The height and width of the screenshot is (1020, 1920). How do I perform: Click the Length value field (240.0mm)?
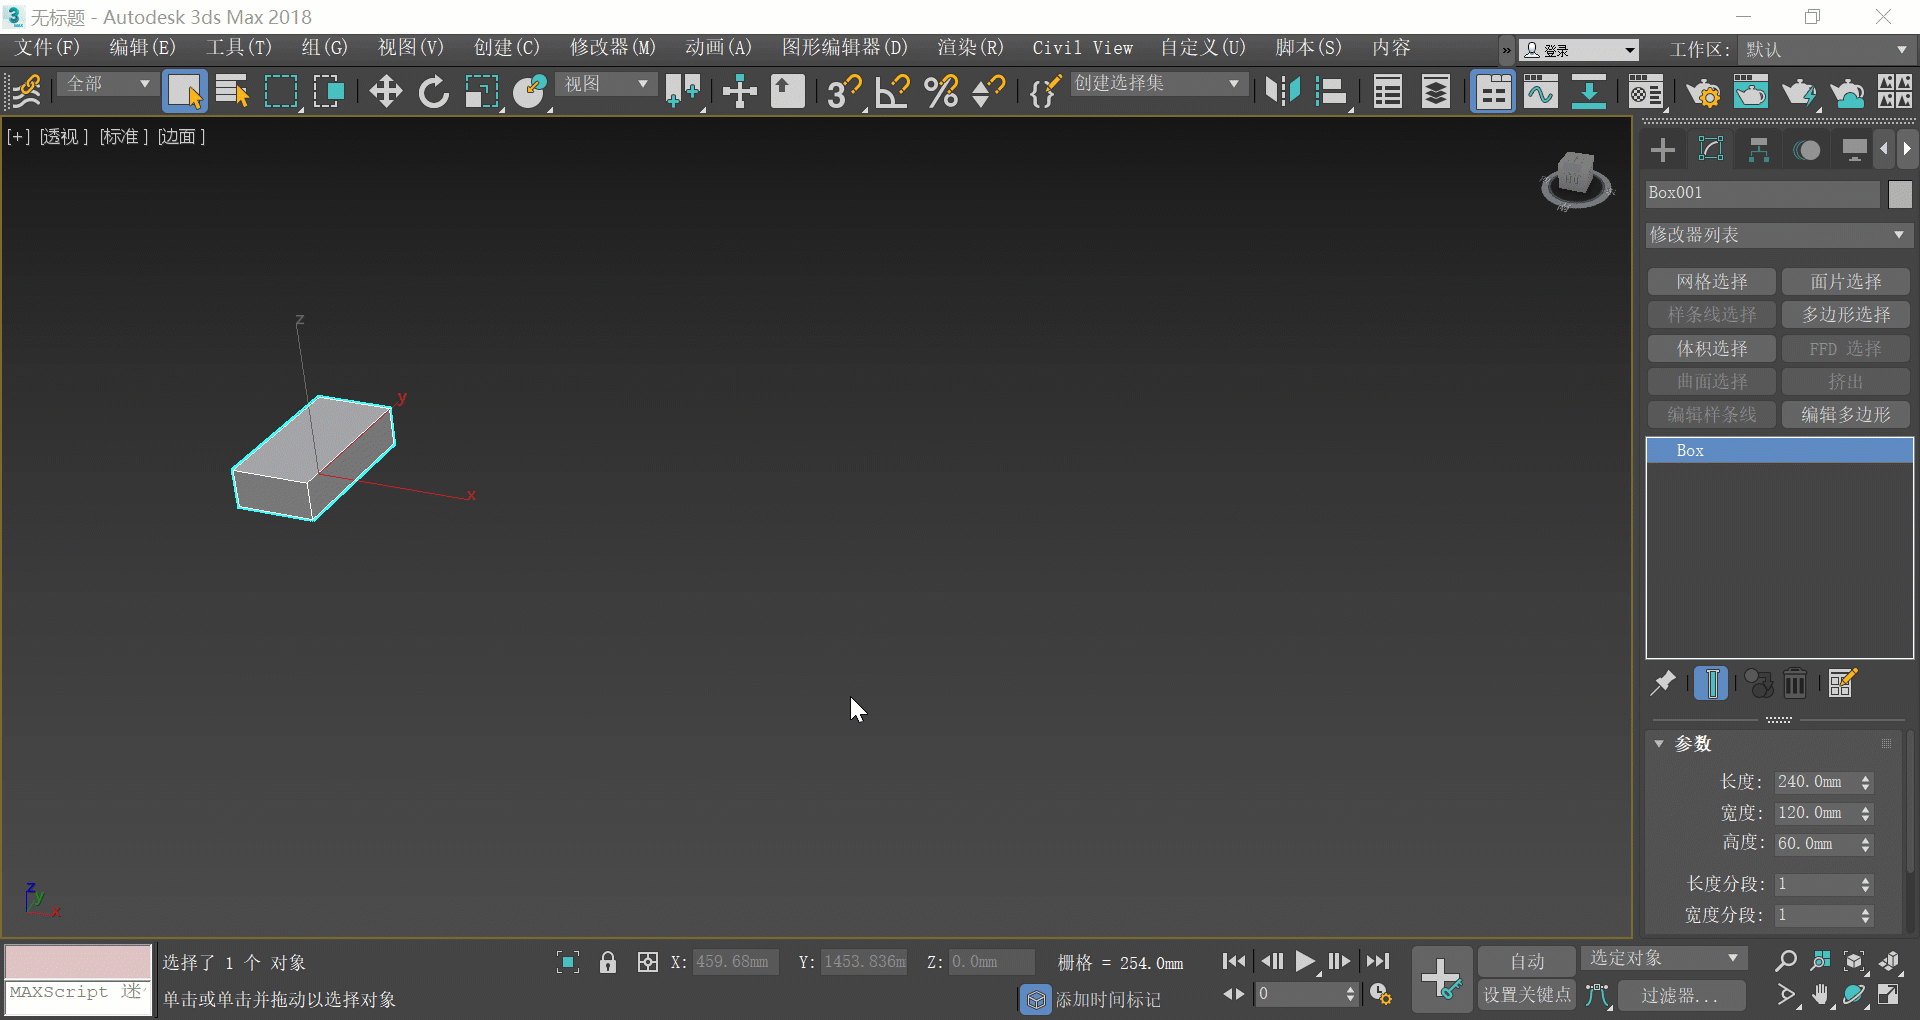(x=1815, y=782)
